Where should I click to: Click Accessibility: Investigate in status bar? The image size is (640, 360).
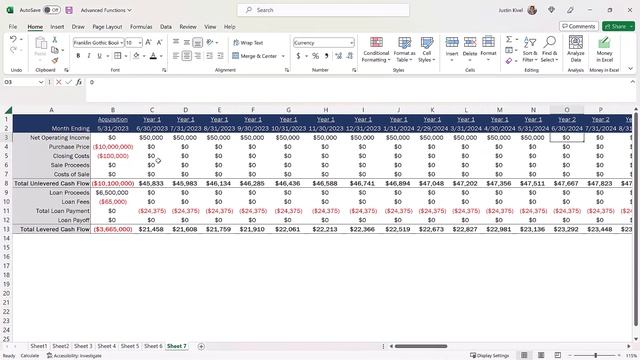[74, 356]
